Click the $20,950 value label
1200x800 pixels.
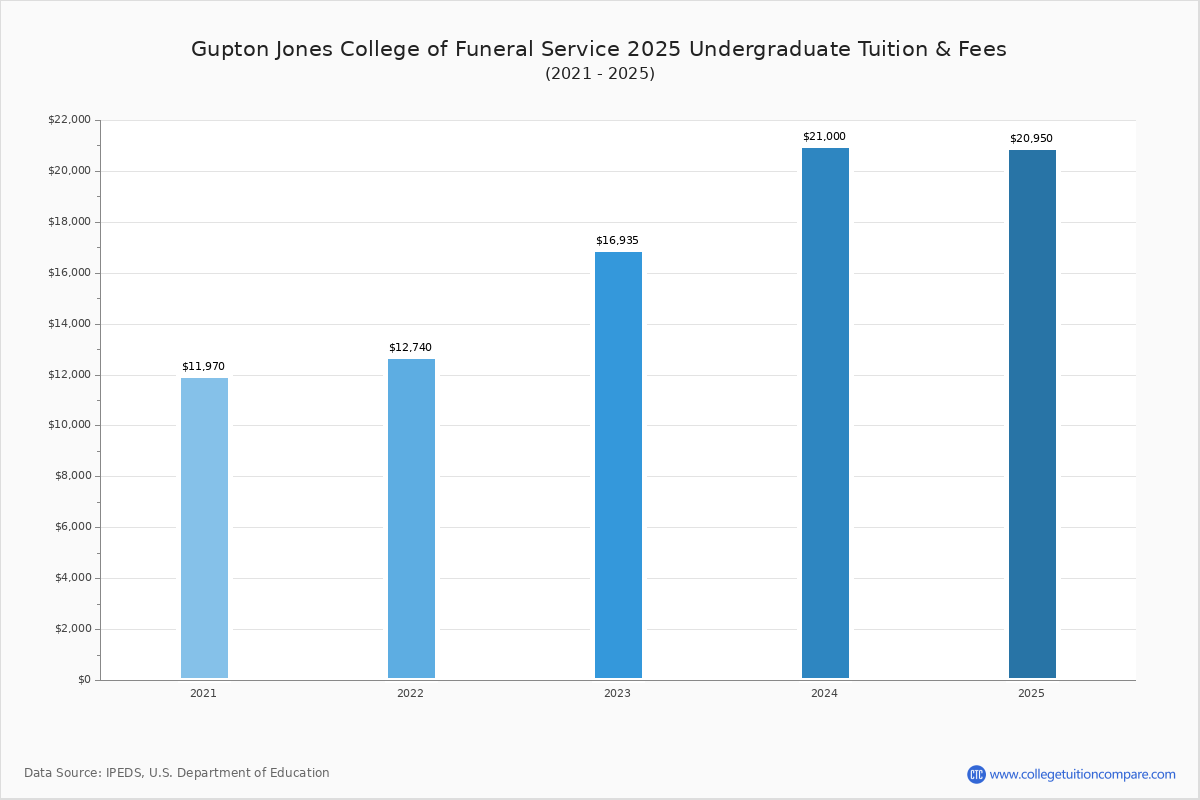coord(1031,138)
